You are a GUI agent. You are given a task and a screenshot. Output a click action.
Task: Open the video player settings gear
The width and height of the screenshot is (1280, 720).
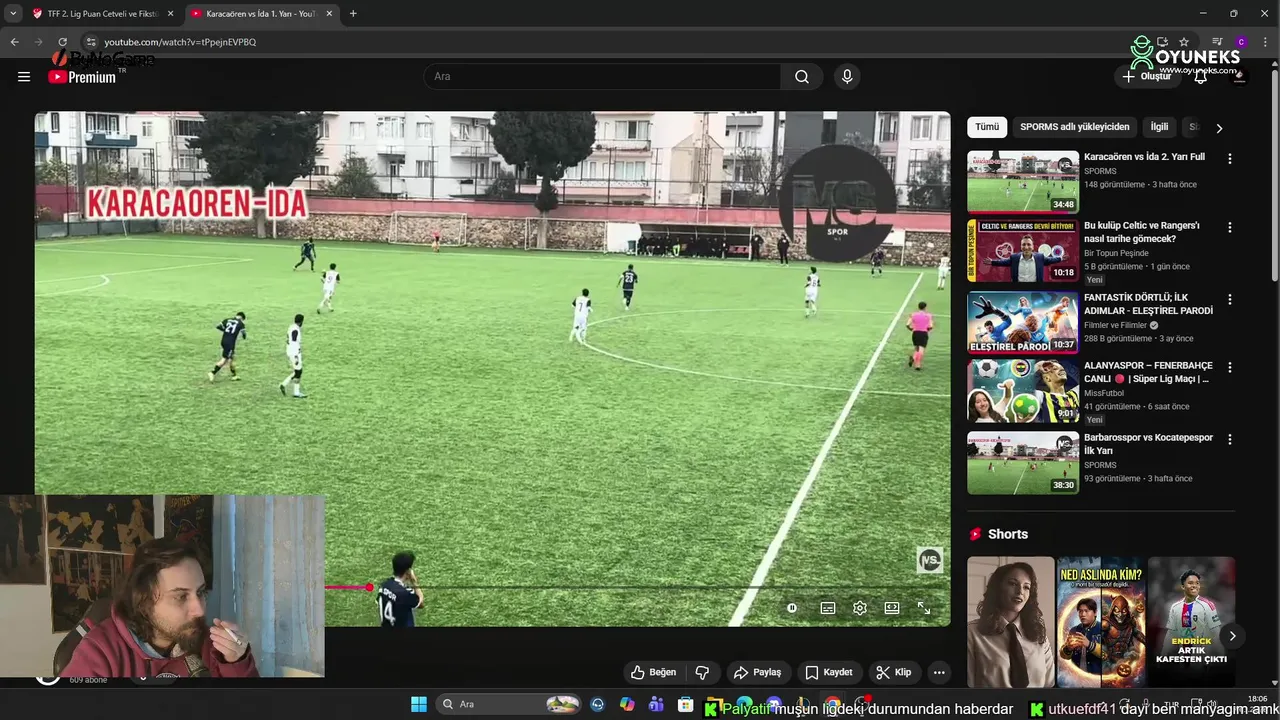(860, 607)
